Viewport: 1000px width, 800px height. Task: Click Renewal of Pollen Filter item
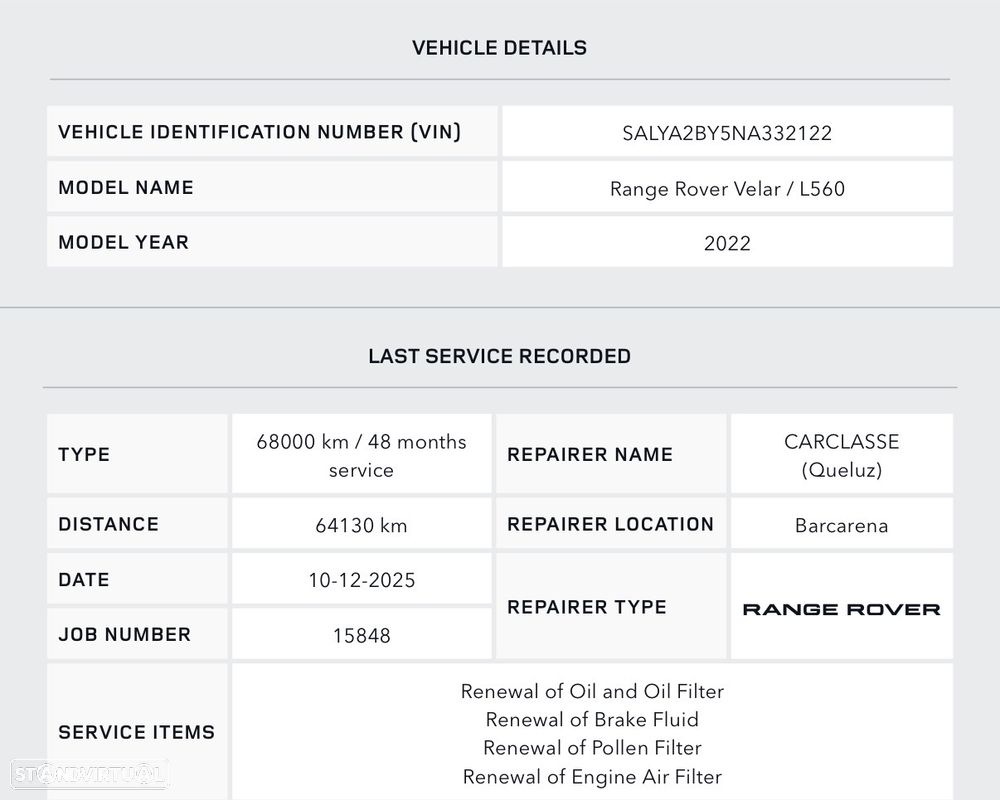[592, 747]
